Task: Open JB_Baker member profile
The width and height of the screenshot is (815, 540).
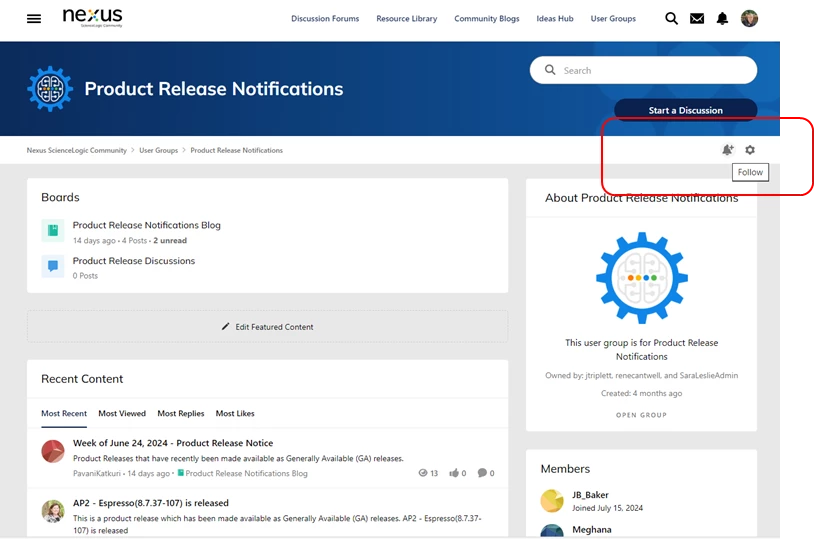Action: [x=590, y=495]
